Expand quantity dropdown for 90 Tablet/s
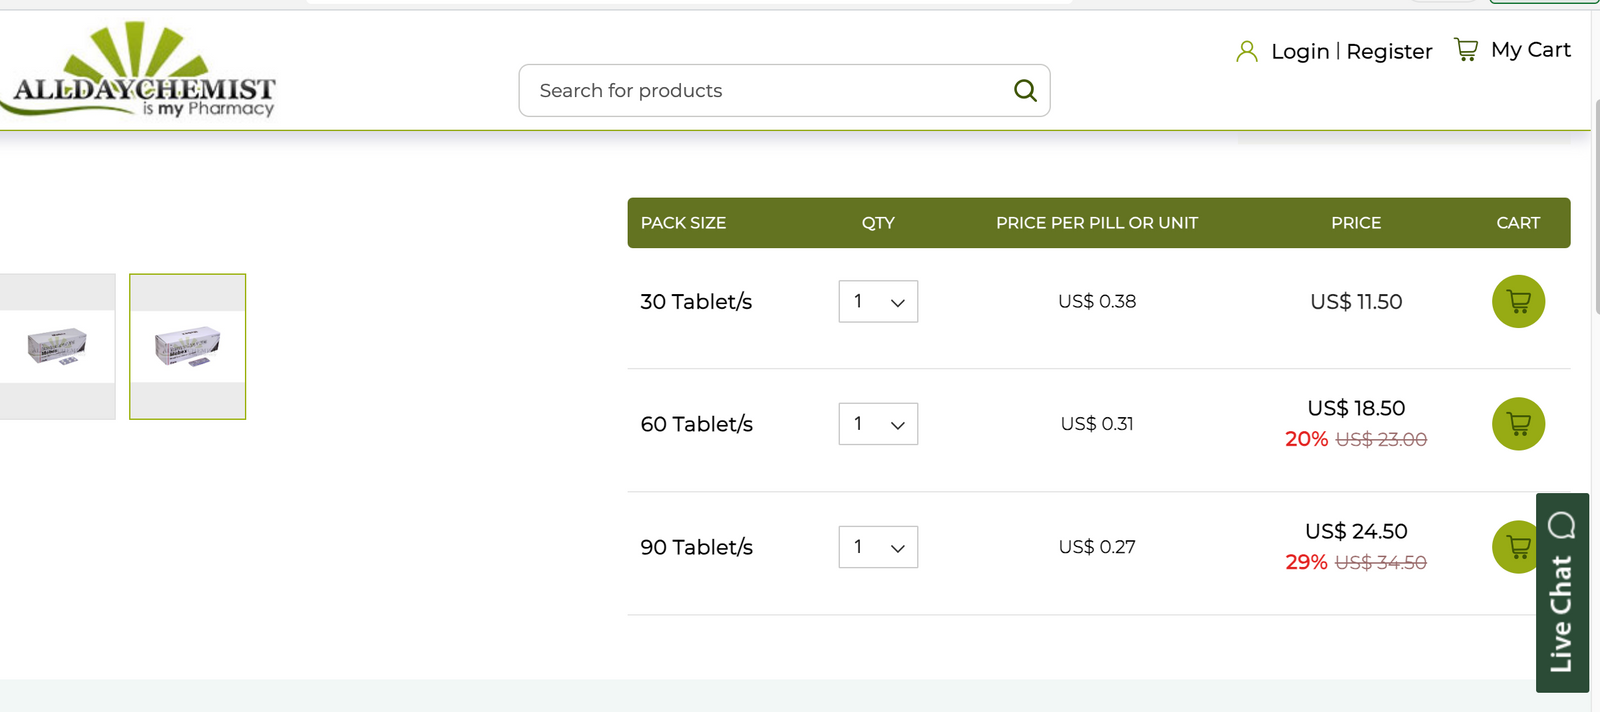Image resolution: width=1600 pixels, height=712 pixels. click(878, 547)
